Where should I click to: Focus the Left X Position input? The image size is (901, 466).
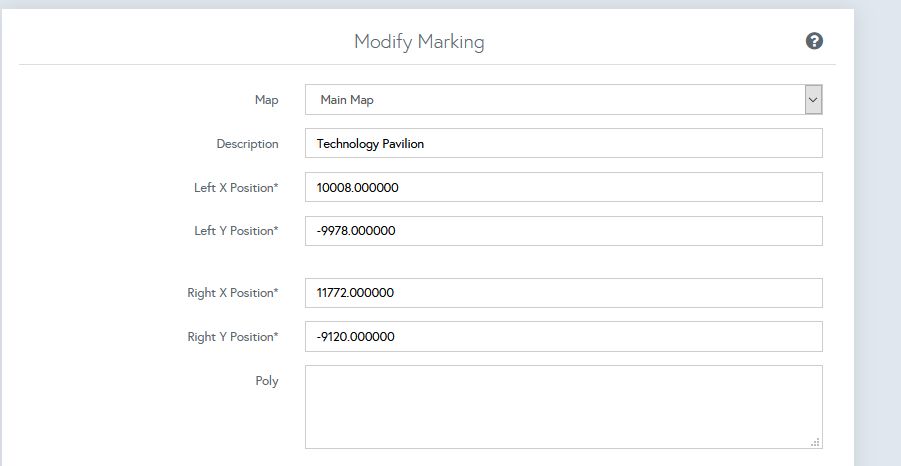click(x=563, y=187)
